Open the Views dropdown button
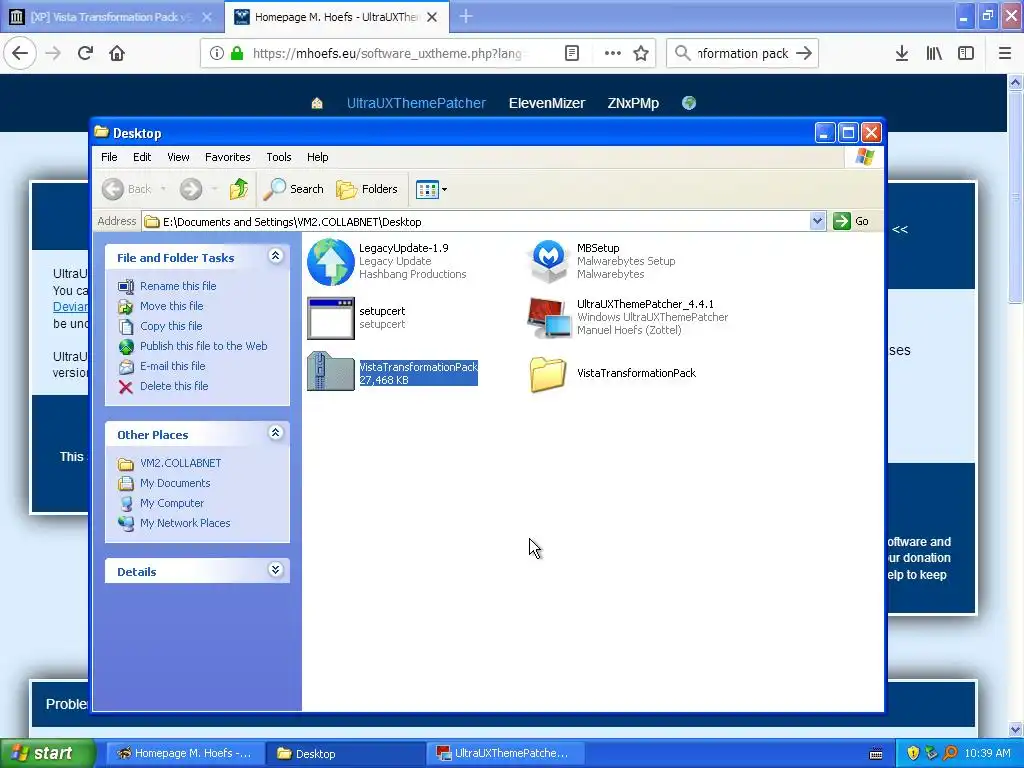The image size is (1024, 768). (x=431, y=189)
